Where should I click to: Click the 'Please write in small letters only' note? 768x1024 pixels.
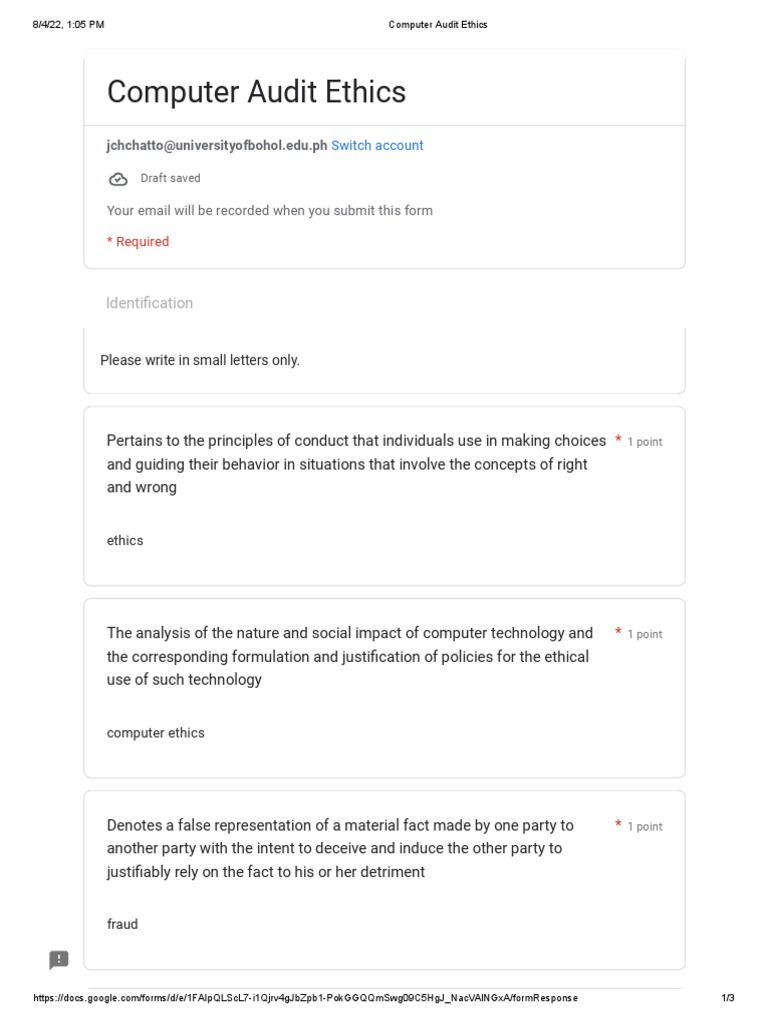(200, 360)
